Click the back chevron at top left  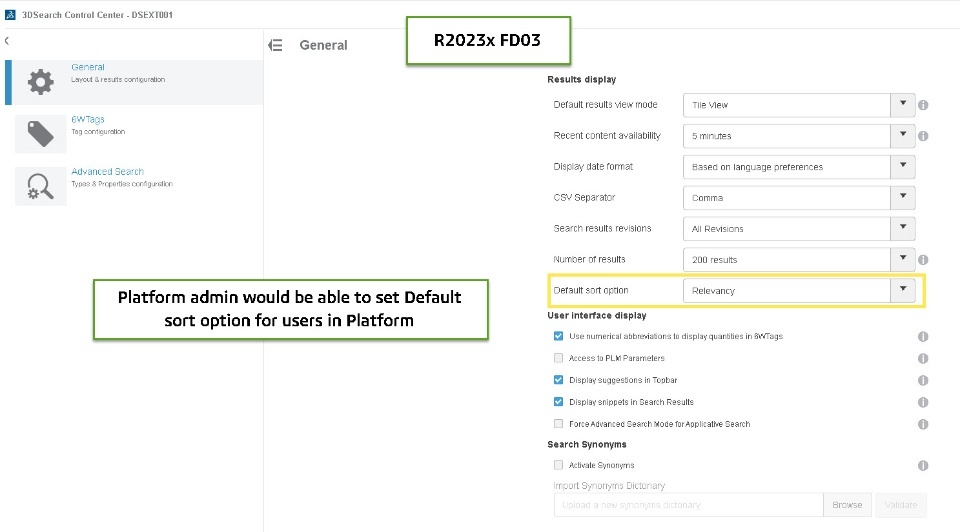pos(7,41)
